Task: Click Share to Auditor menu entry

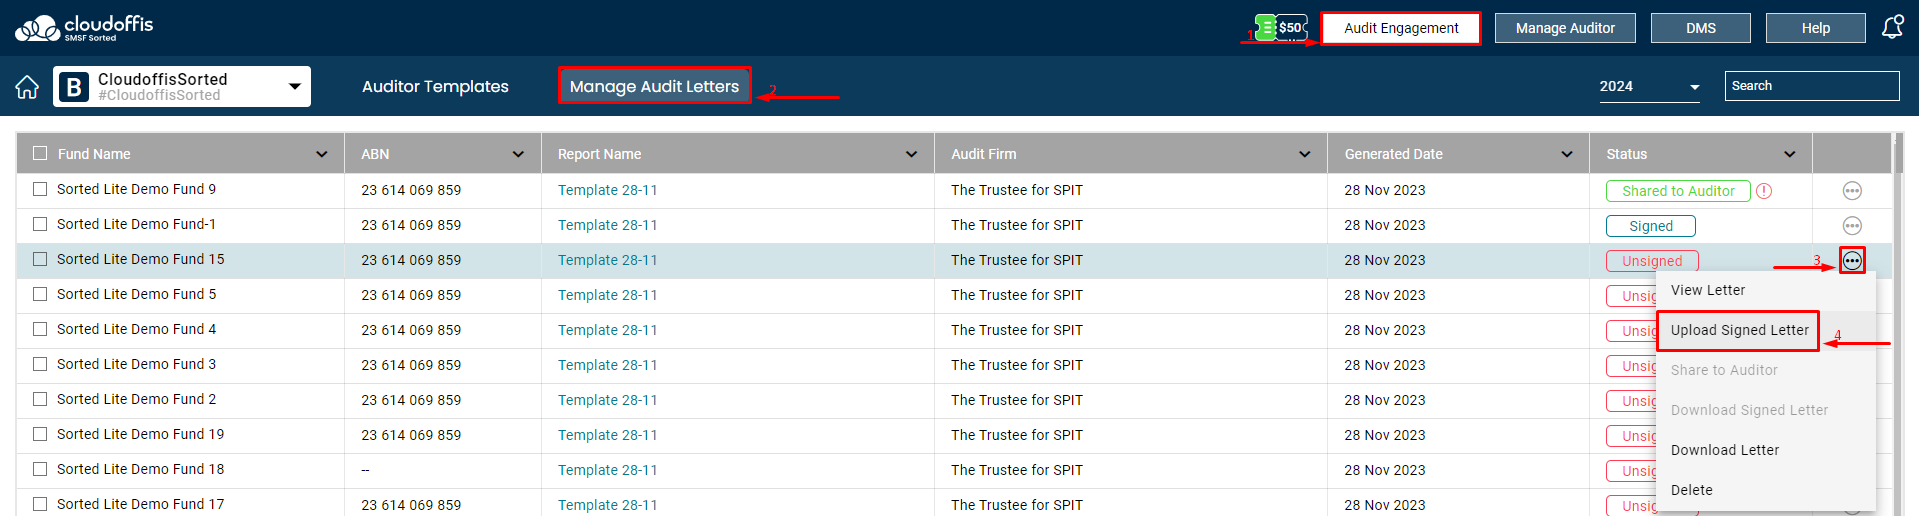Action: [1766, 370]
